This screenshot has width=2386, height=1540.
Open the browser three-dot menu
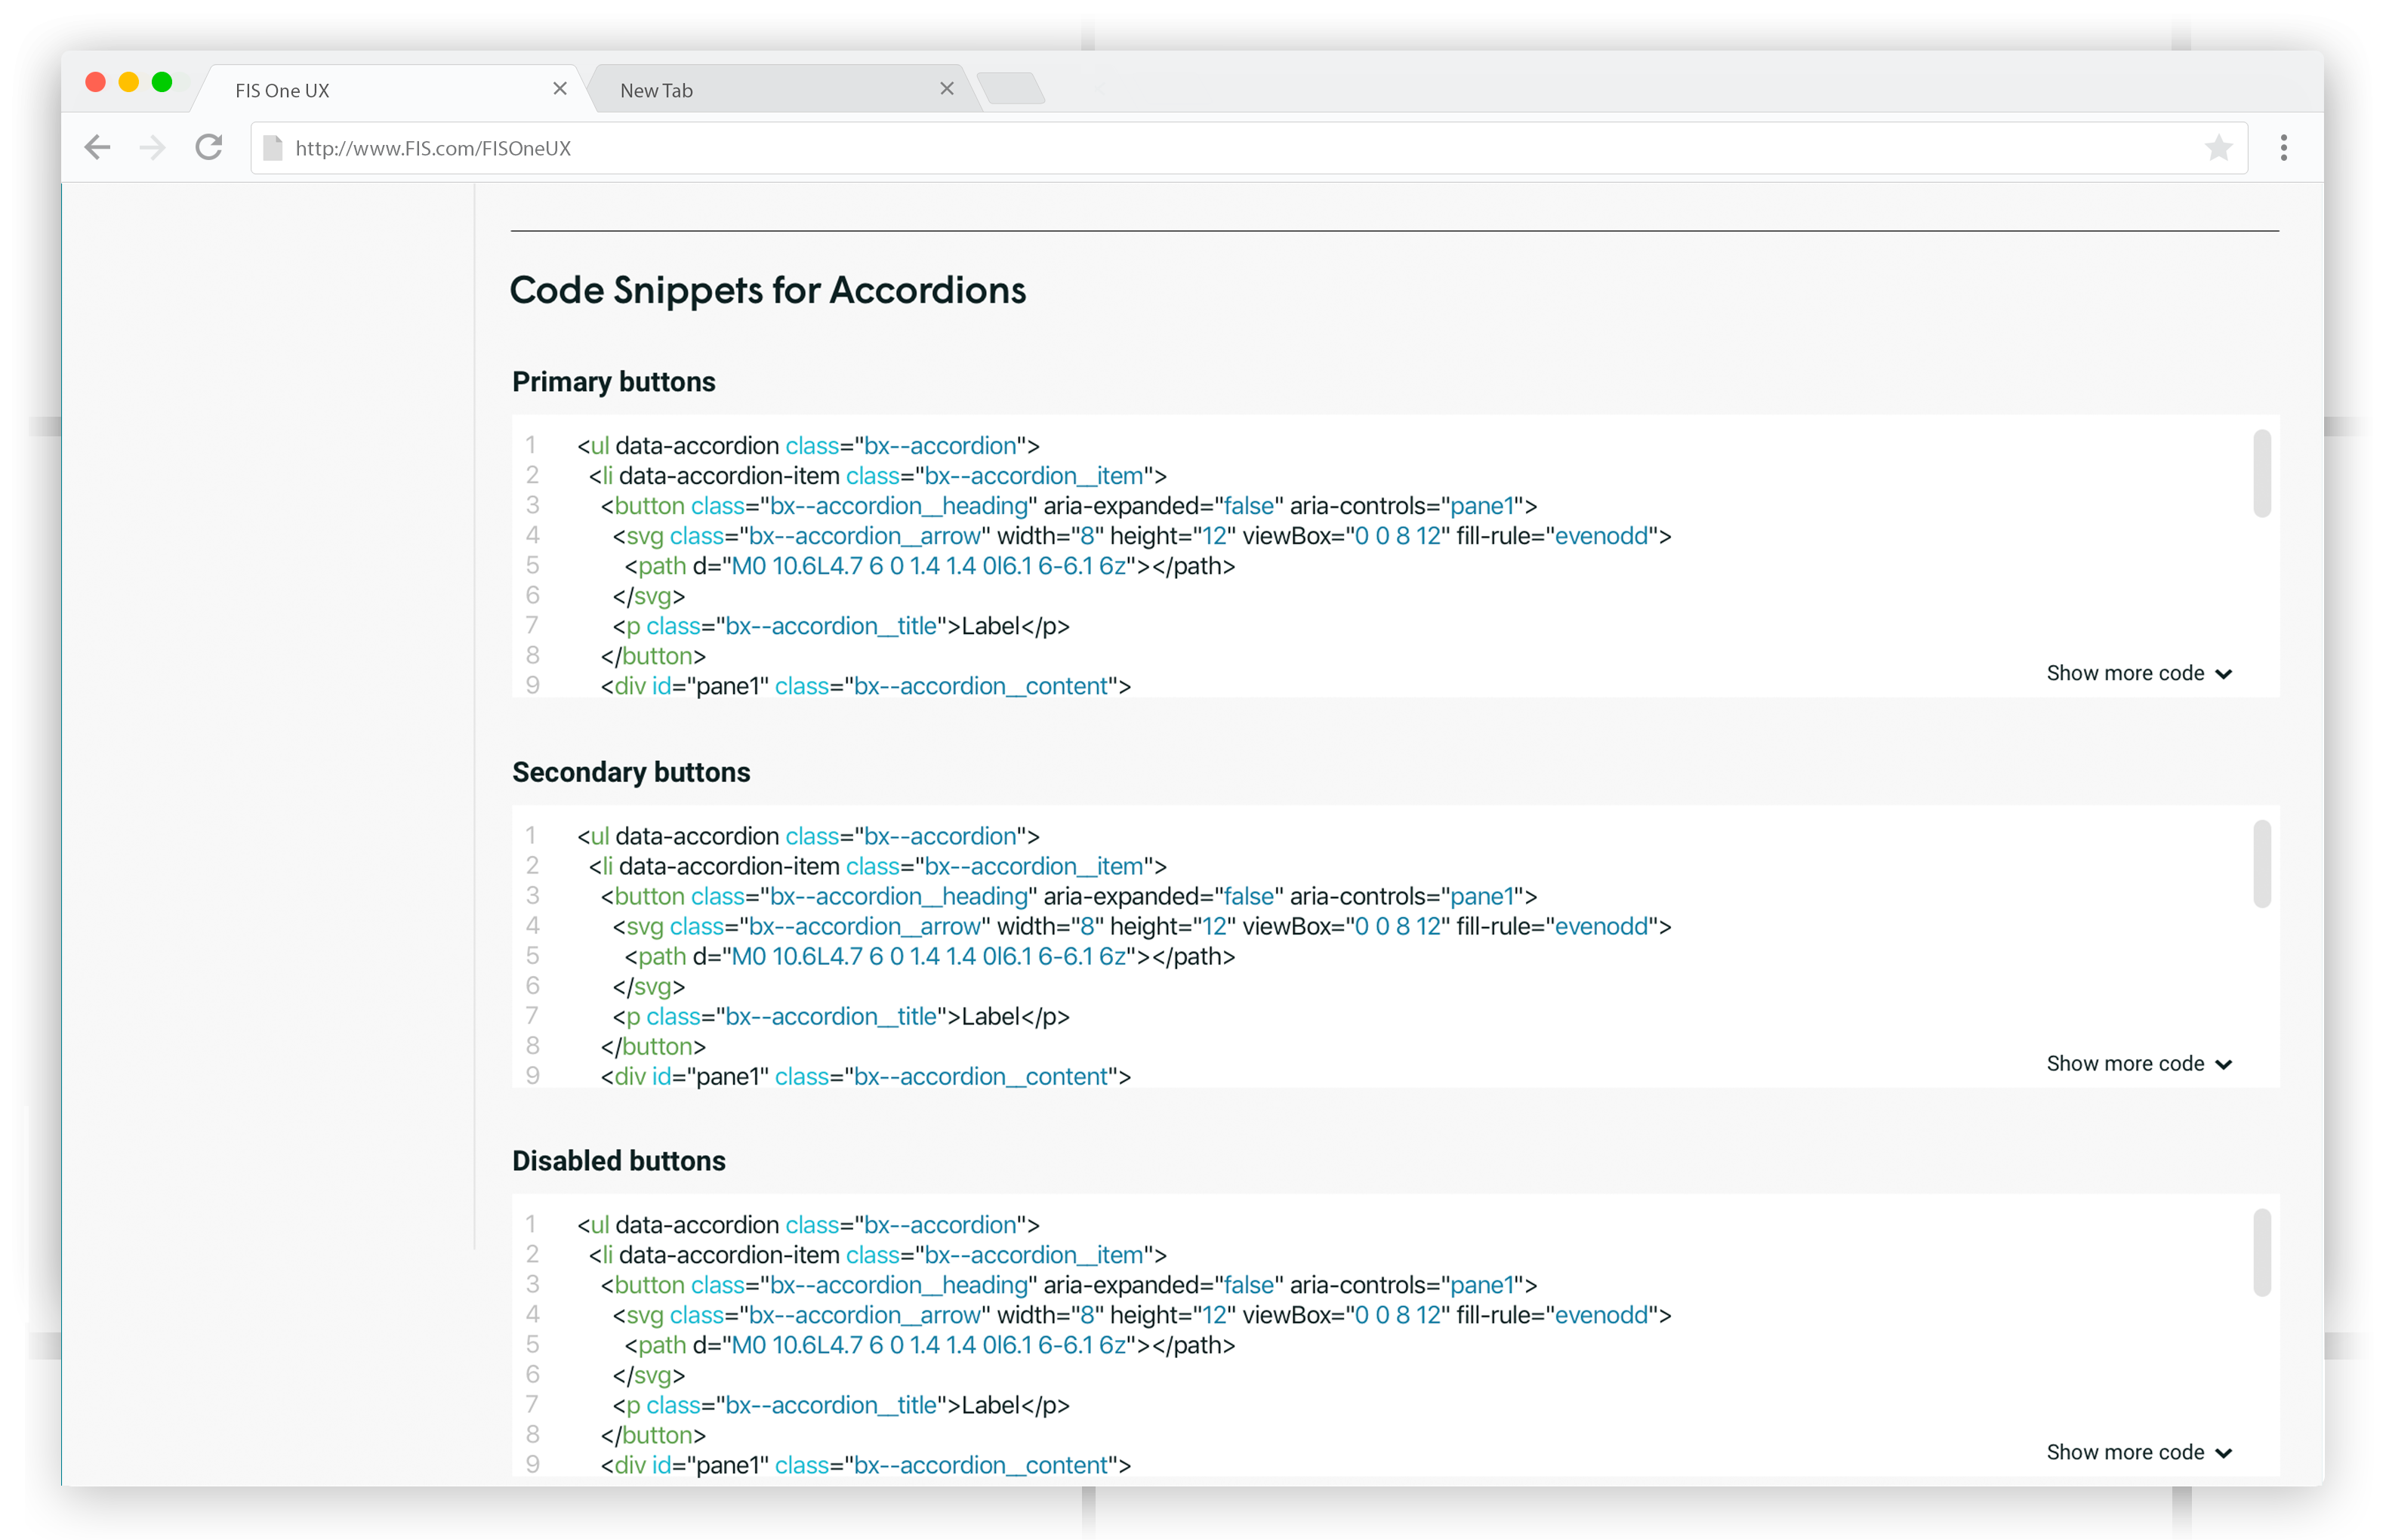[2283, 148]
